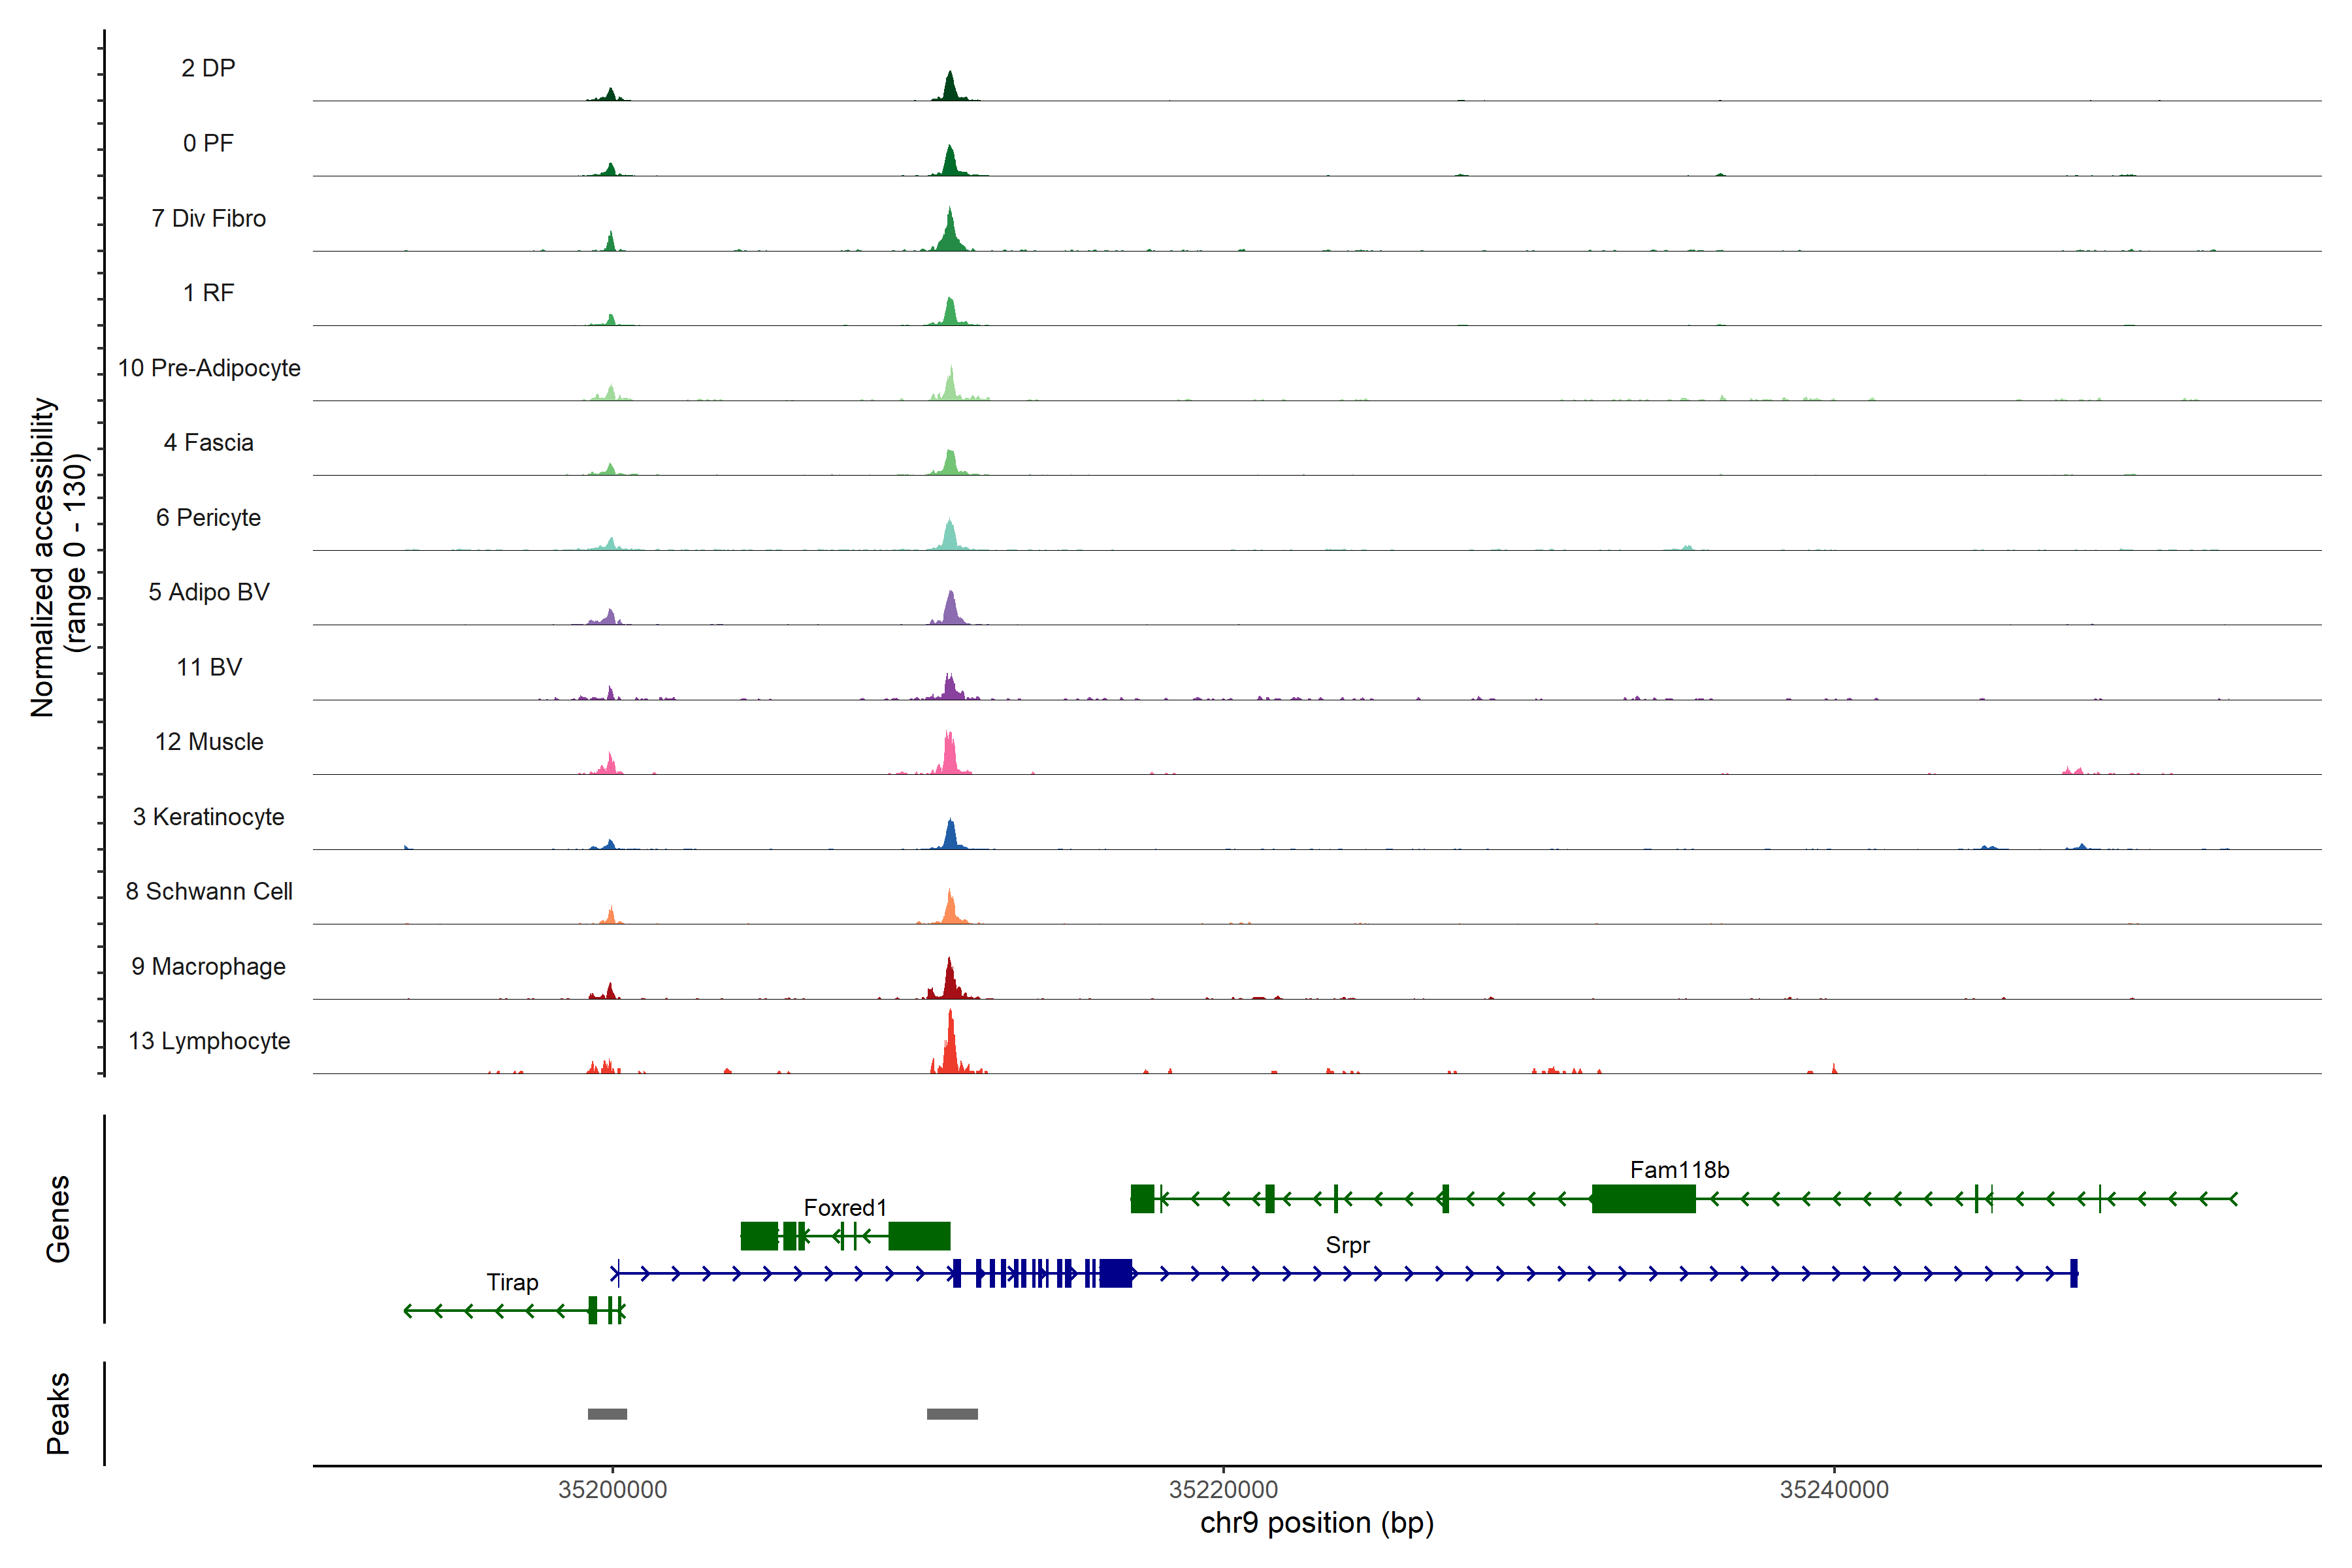Click the Peaks panel label
Image resolution: width=2352 pixels, height=1568 pixels.
pyautogui.click(x=58, y=1413)
